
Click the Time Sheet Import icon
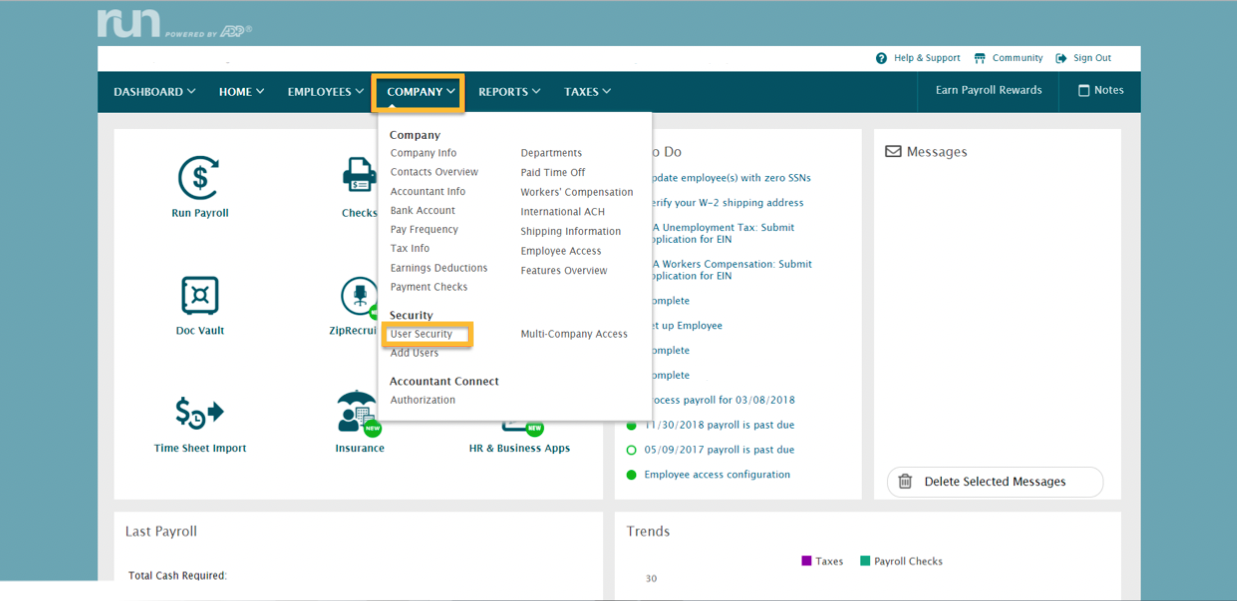[199, 415]
